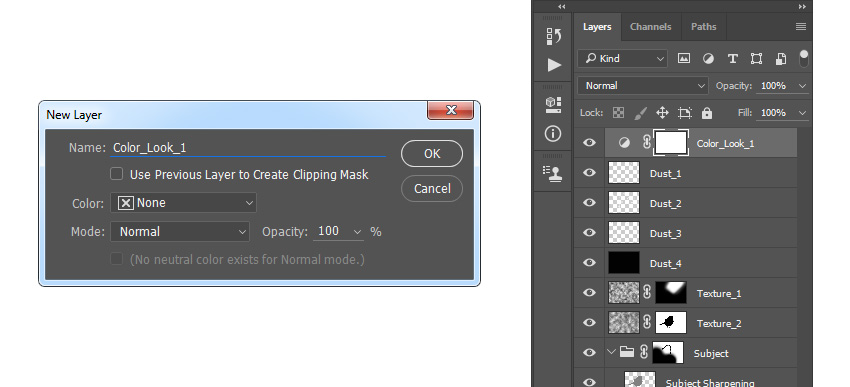Lock image pixels brush icon
Viewport: 850px width, 387px height.
coord(640,113)
